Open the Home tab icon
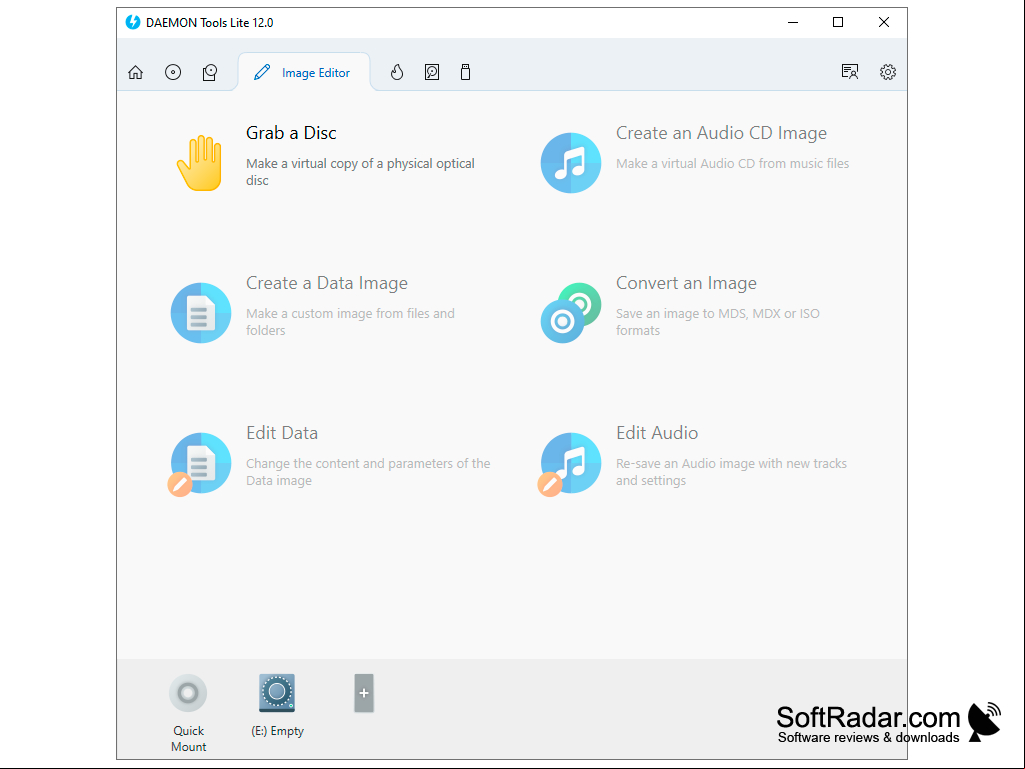 pyautogui.click(x=135, y=72)
